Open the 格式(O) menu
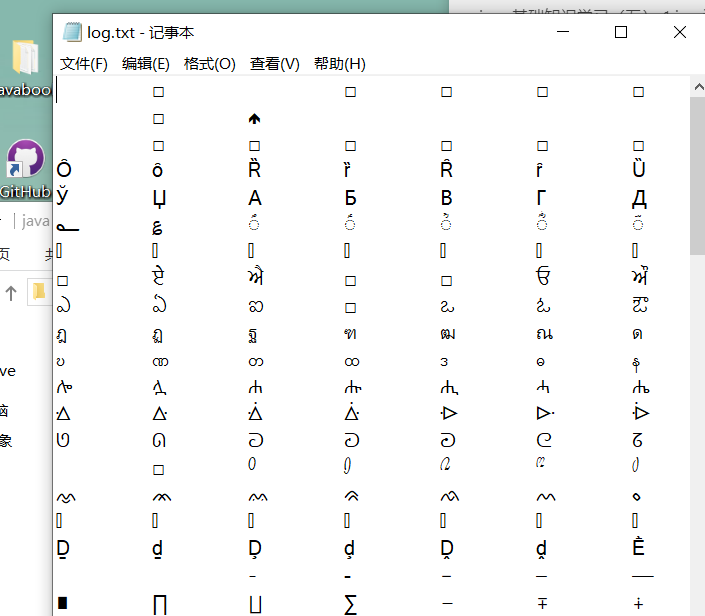705x616 pixels. [x=210, y=64]
